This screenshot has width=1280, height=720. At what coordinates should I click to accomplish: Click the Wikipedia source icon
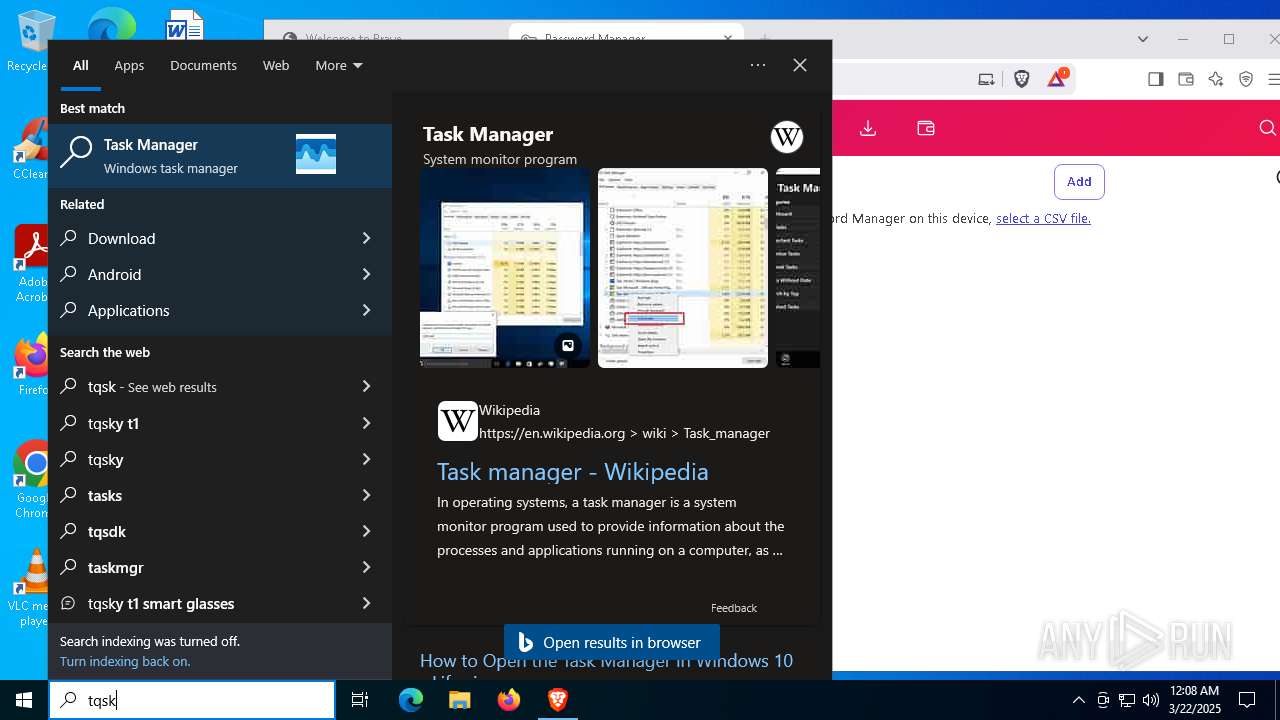[457, 421]
